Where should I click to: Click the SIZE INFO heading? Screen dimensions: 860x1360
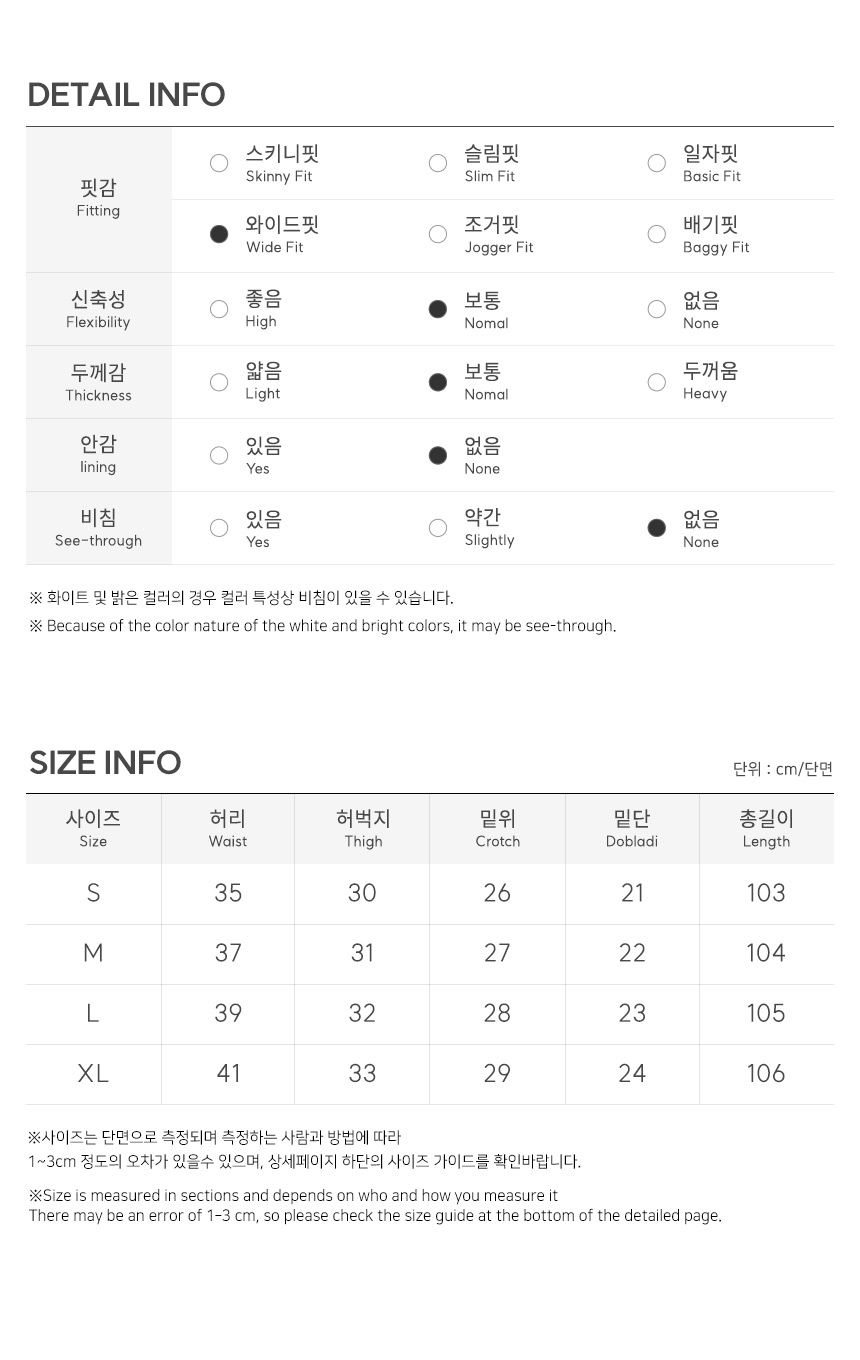click(x=105, y=763)
